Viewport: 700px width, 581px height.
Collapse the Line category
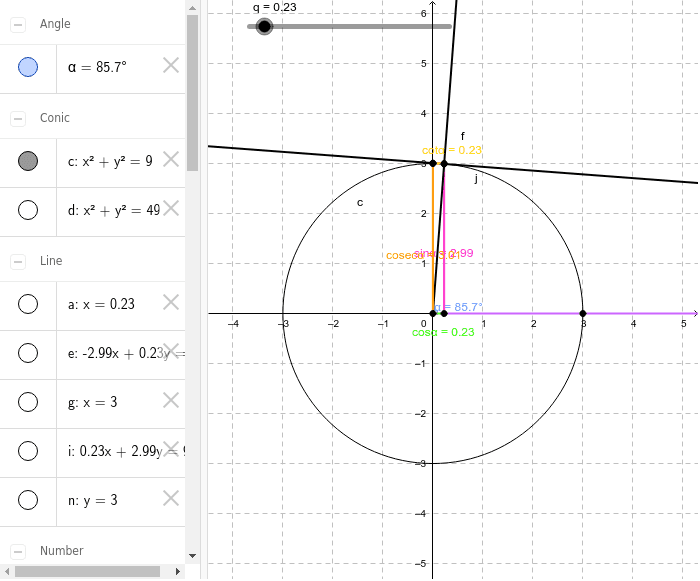point(18,261)
